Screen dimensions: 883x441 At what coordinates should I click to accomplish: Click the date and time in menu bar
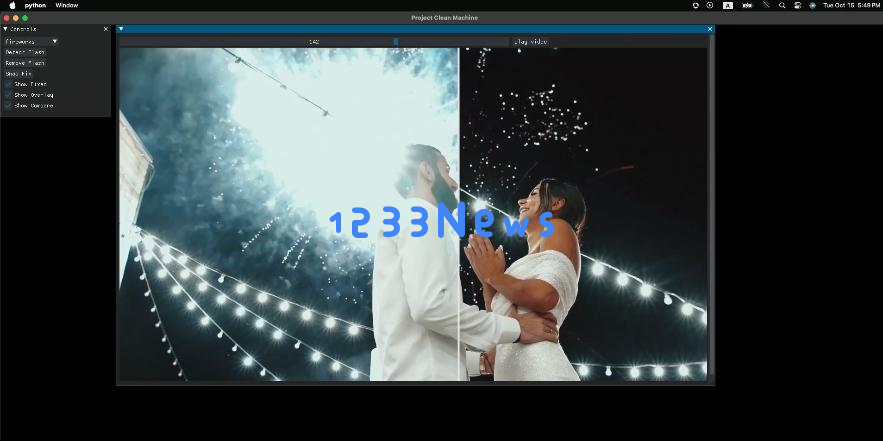(x=851, y=5)
